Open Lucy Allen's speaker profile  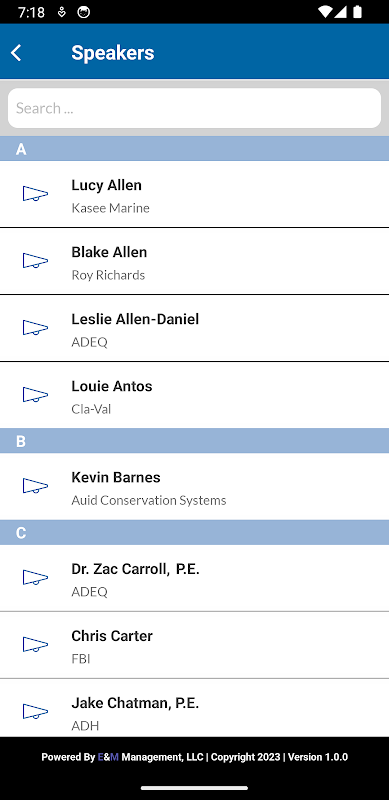[x=194, y=194]
